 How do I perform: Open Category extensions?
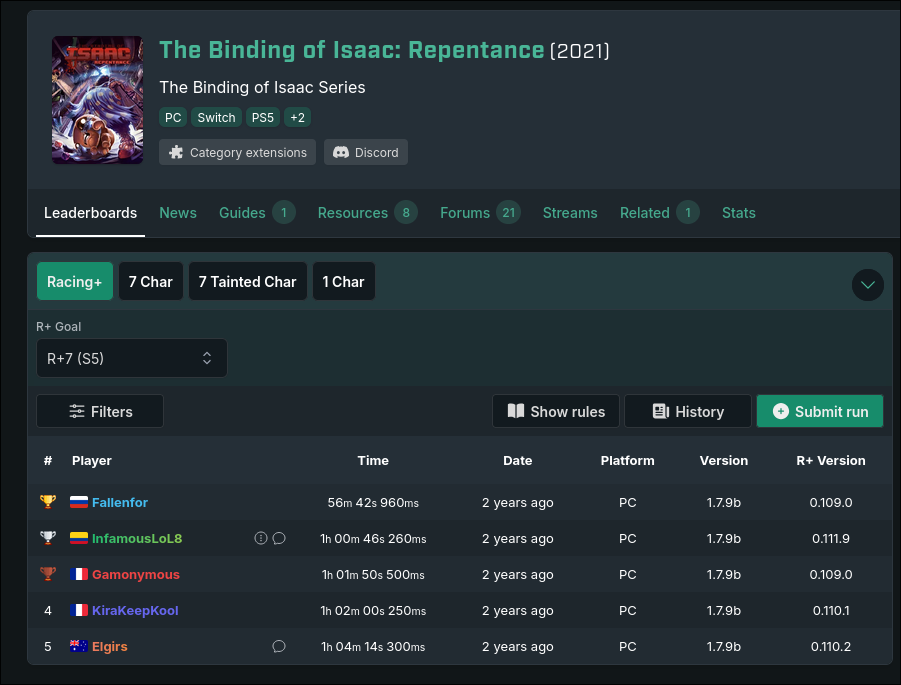click(x=237, y=152)
